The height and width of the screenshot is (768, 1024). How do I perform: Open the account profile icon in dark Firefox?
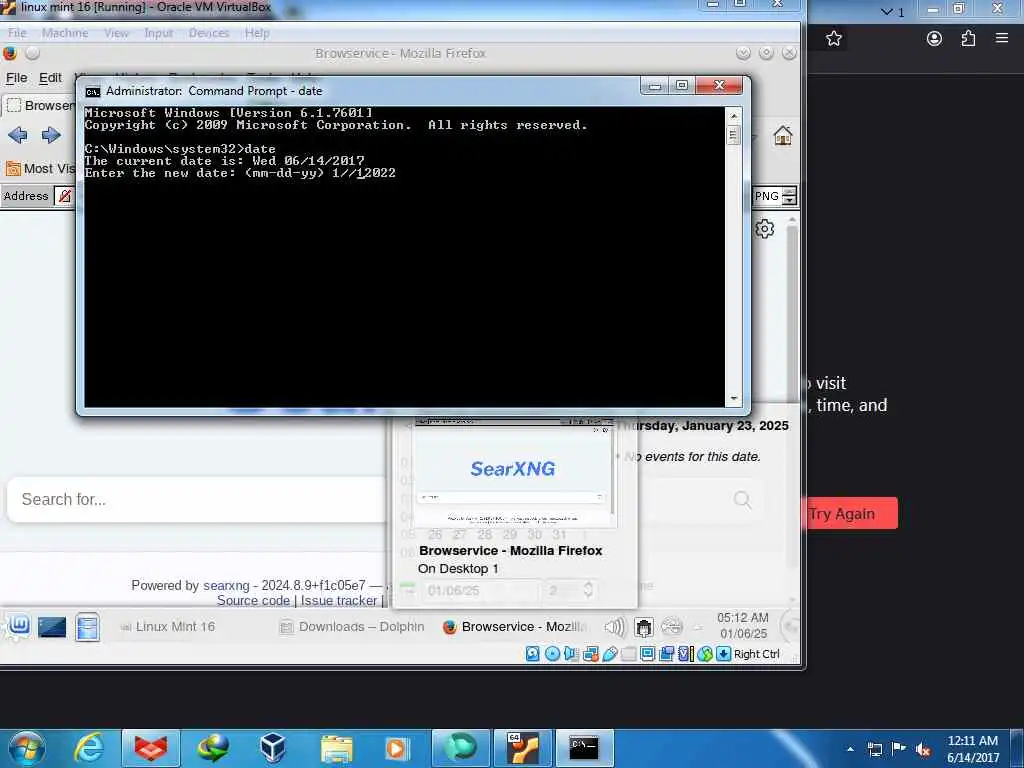coord(935,39)
